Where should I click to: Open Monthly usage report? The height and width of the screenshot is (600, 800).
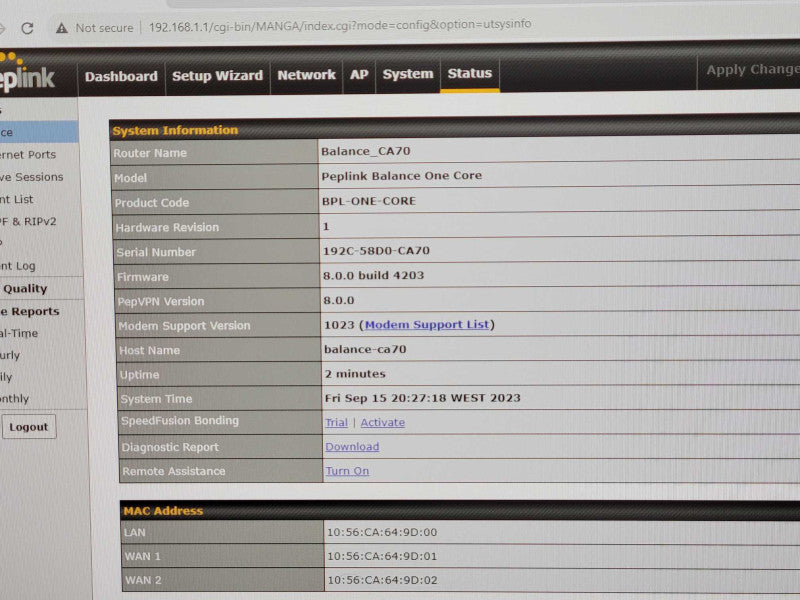(14, 398)
